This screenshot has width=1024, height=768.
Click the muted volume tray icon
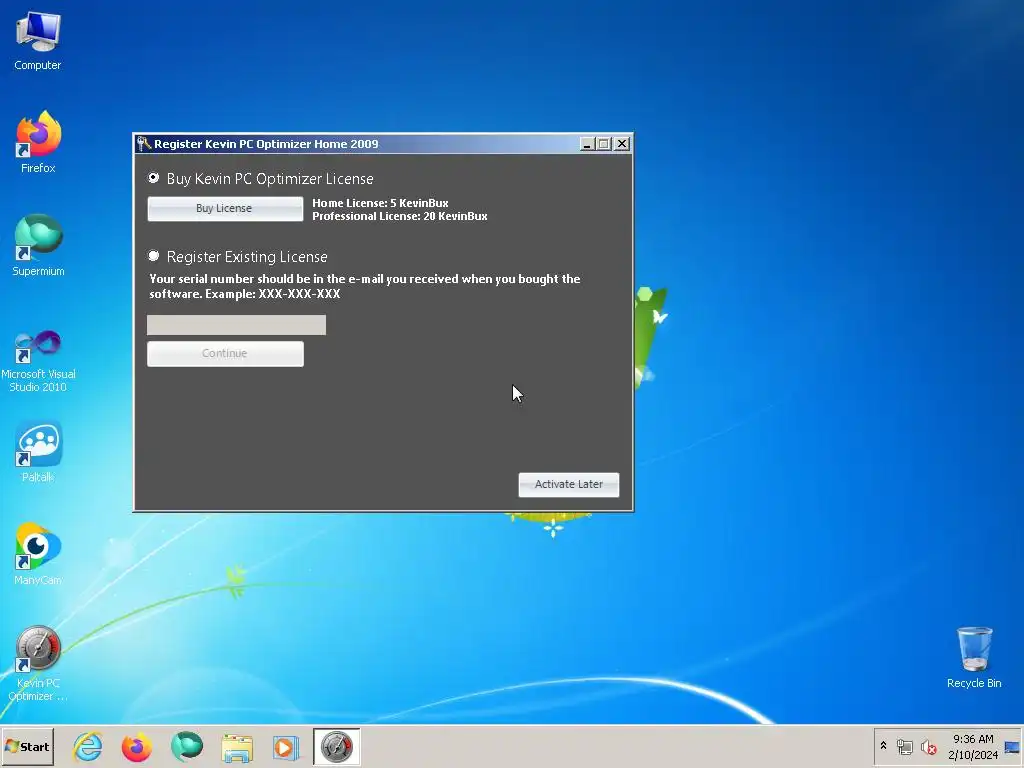928,746
